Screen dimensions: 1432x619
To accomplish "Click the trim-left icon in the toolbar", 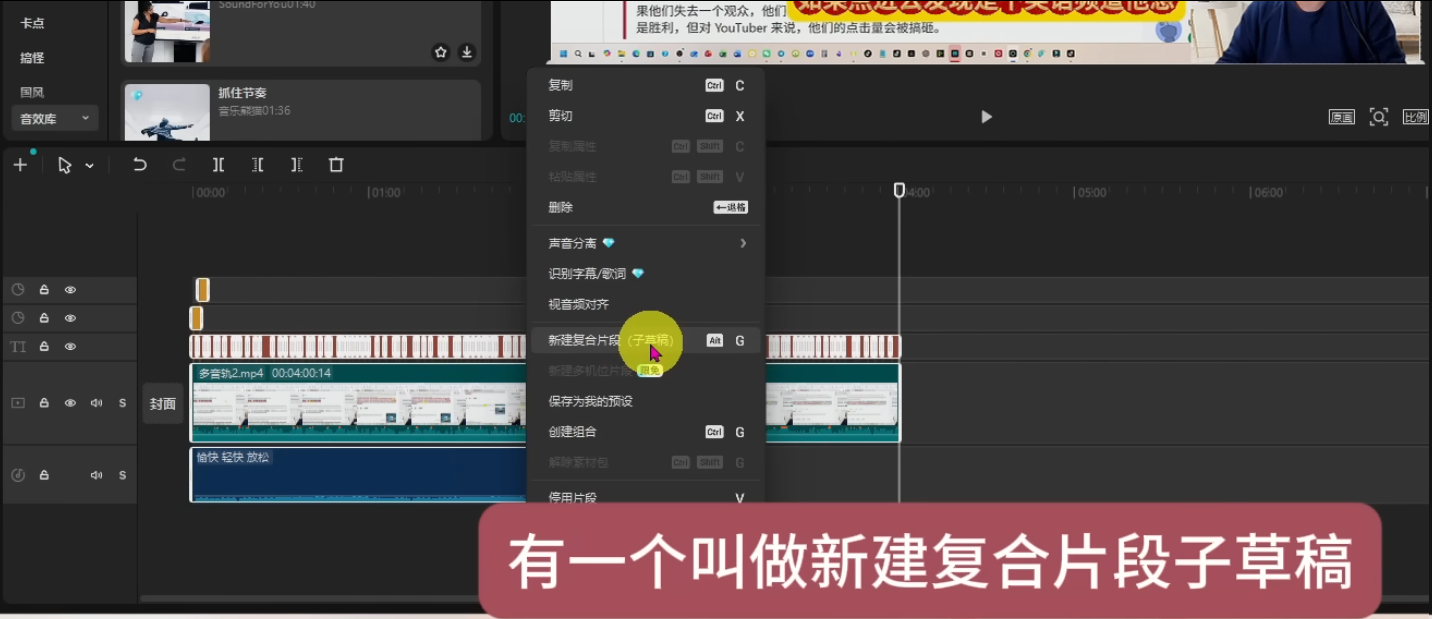I will [x=256, y=165].
